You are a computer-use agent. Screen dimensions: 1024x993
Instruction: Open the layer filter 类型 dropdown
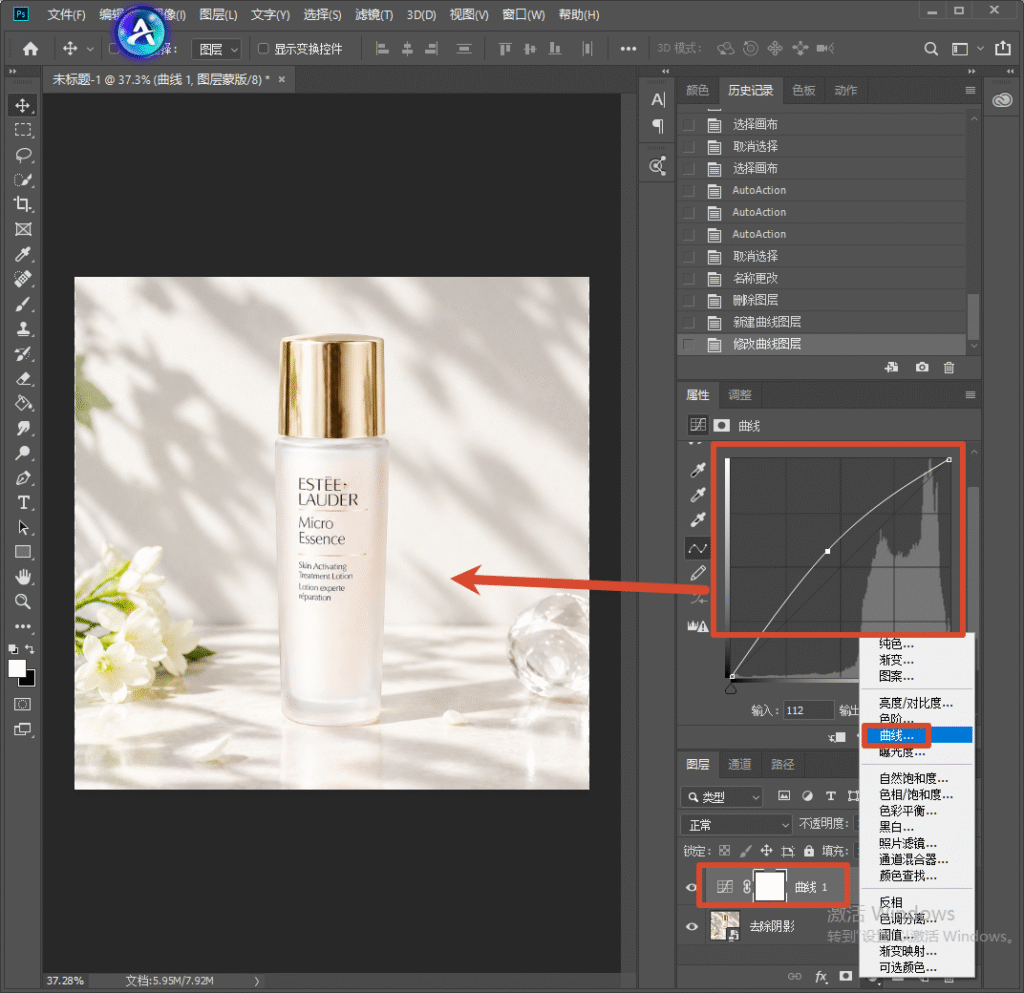click(x=722, y=796)
